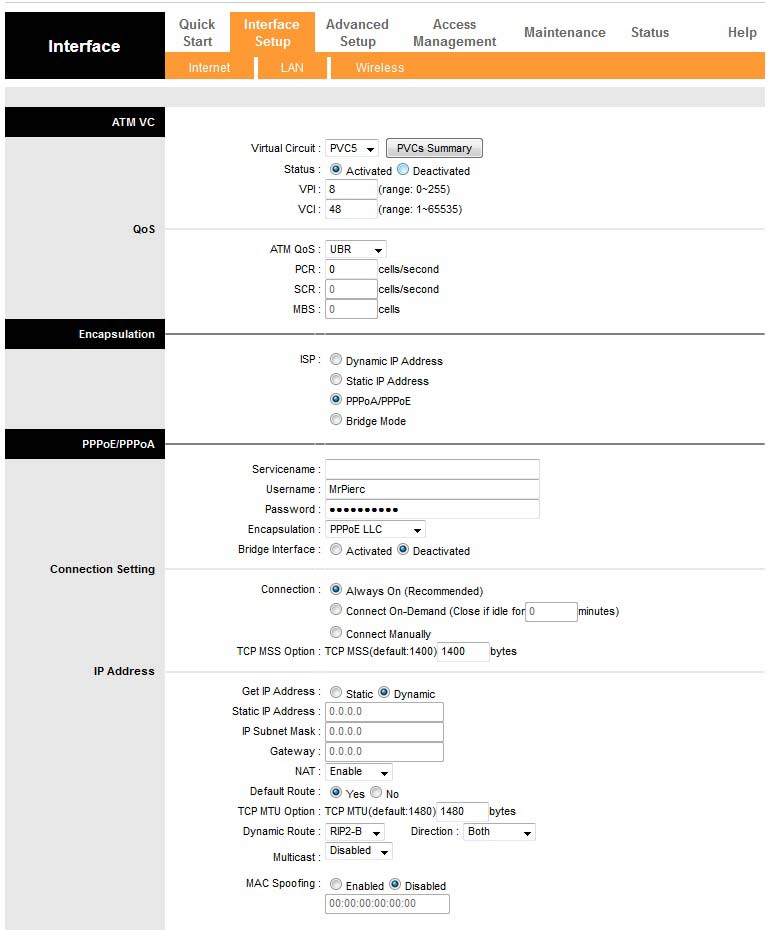Image resolution: width=772 pixels, height=930 pixels.
Task: Click the Static IP Address field
Action: coord(384,712)
